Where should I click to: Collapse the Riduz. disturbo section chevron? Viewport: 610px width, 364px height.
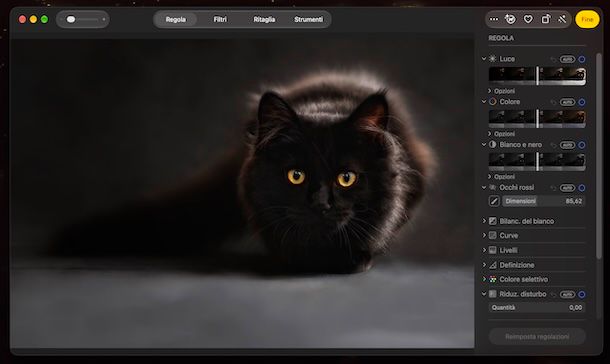point(484,294)
